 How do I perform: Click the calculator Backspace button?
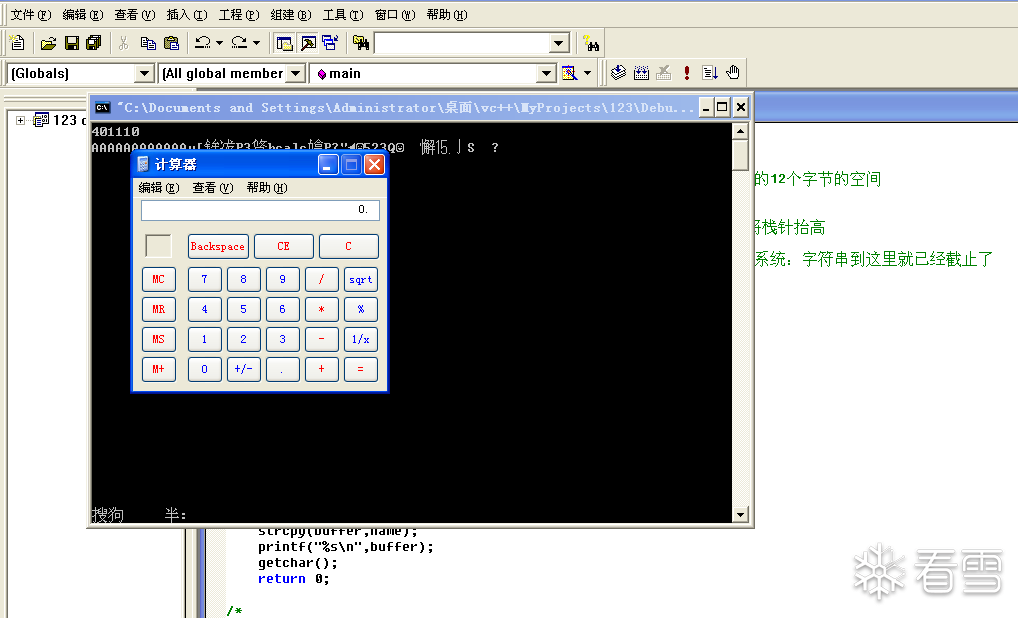coord(217,247)
